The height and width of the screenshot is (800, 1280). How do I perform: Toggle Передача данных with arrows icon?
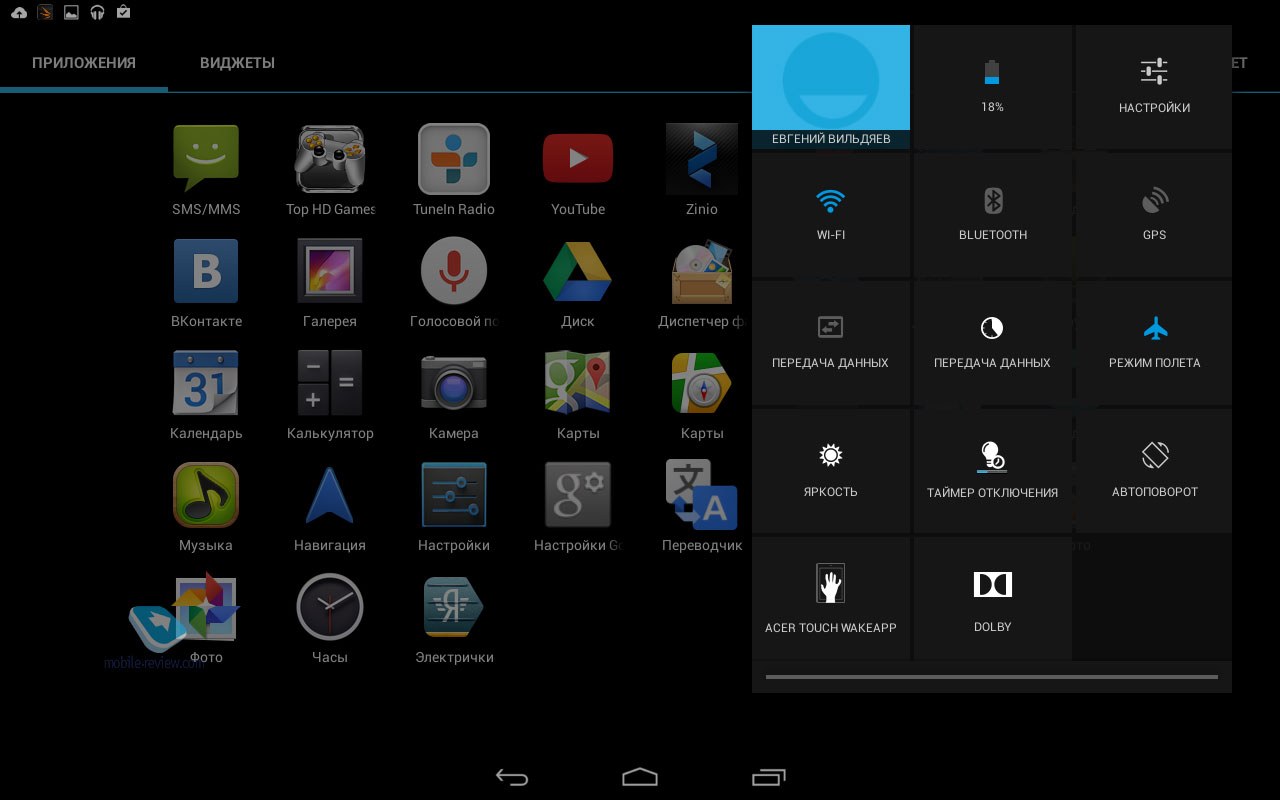830,343
